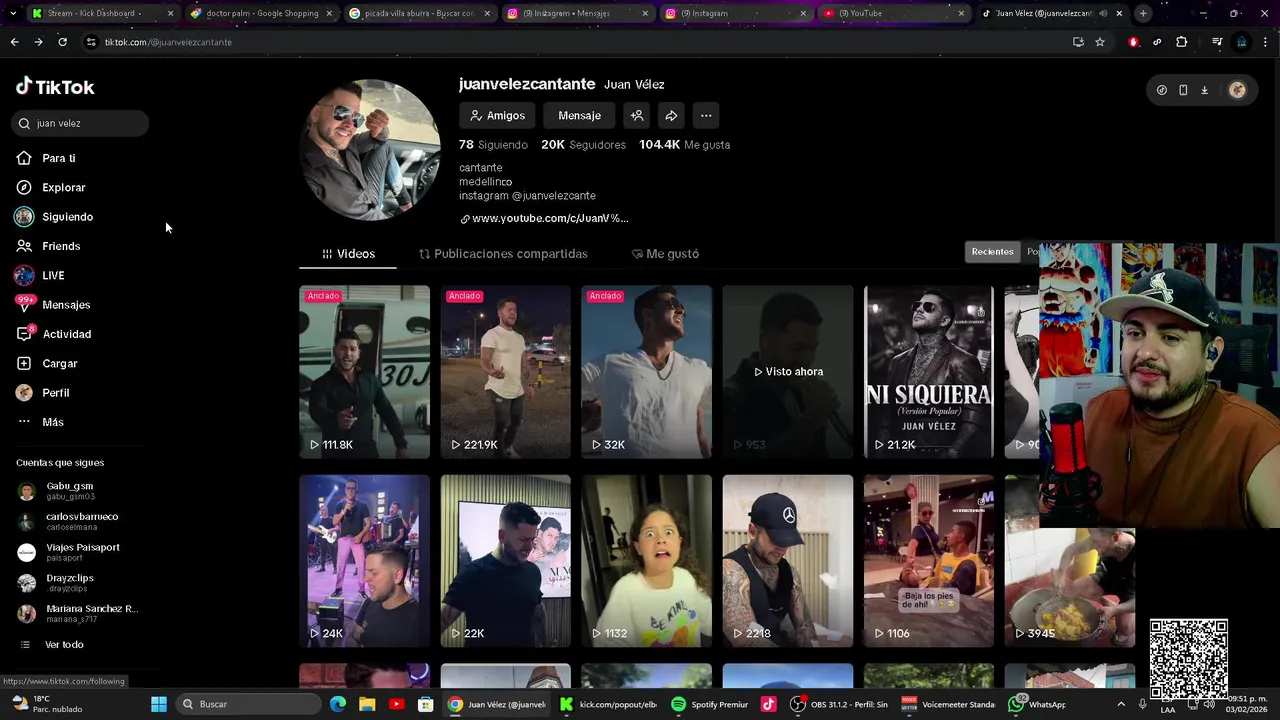Open the Friends section
Viewport: 1280px width, 720px height.
point(60,246)
